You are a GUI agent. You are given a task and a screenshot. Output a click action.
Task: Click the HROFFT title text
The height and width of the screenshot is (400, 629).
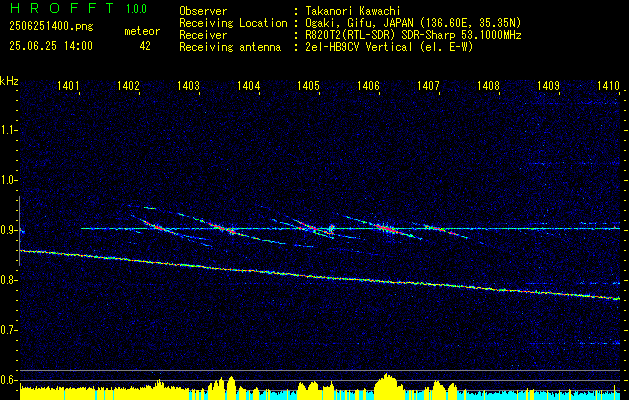tap(62, 8)
